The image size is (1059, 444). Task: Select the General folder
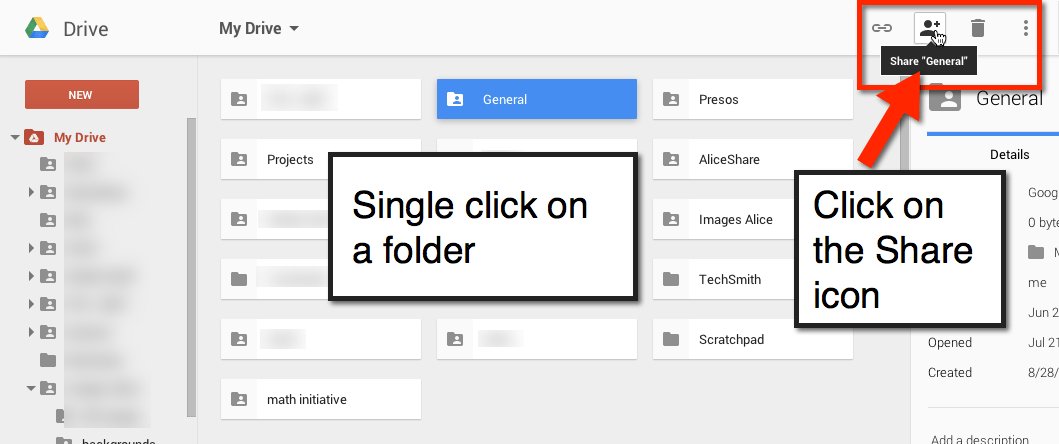click(536, 100)
